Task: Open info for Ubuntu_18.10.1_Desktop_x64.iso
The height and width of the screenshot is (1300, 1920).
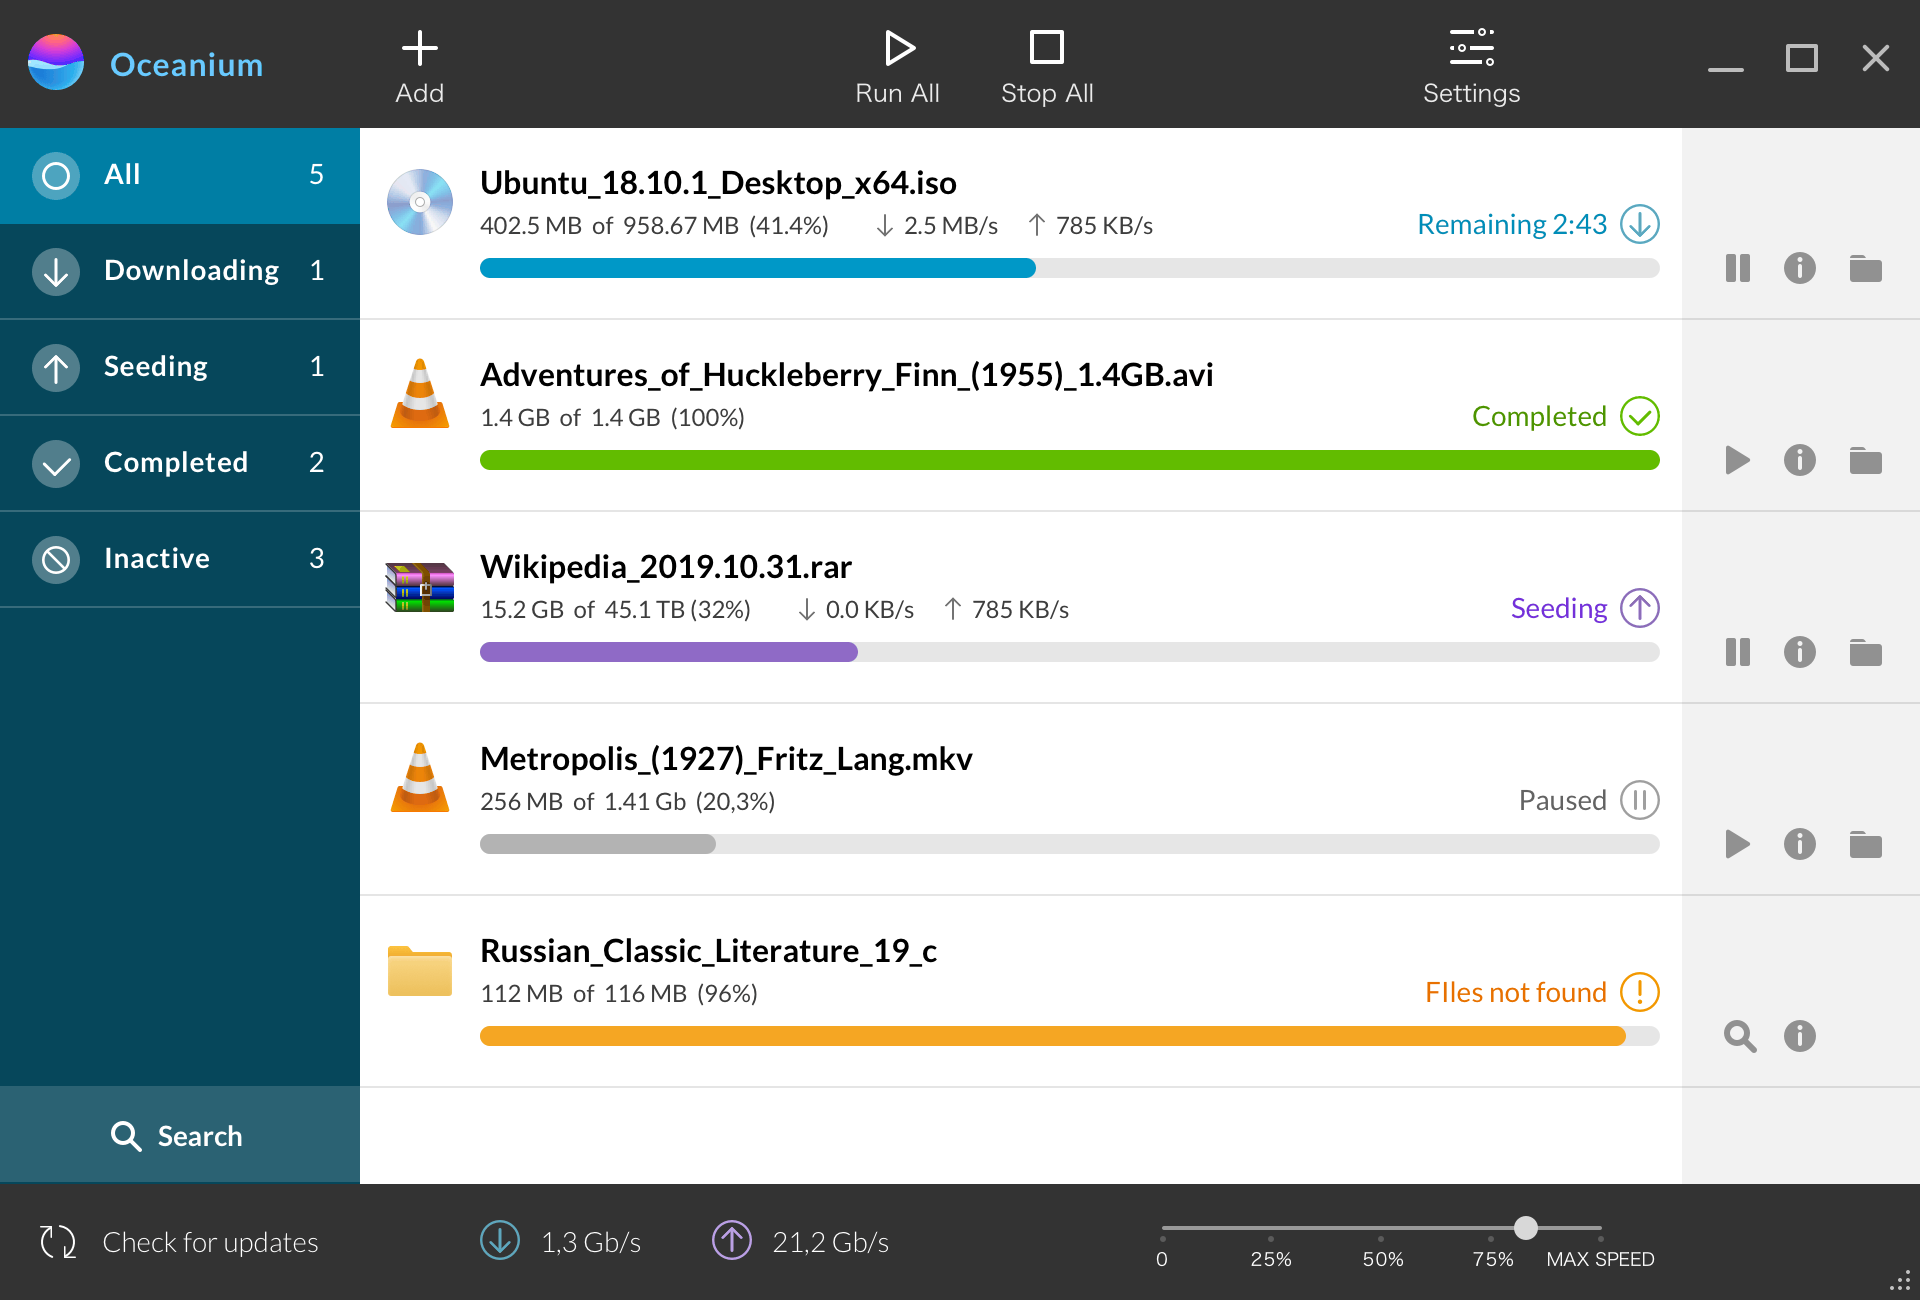Action: tap(1799, 268)
